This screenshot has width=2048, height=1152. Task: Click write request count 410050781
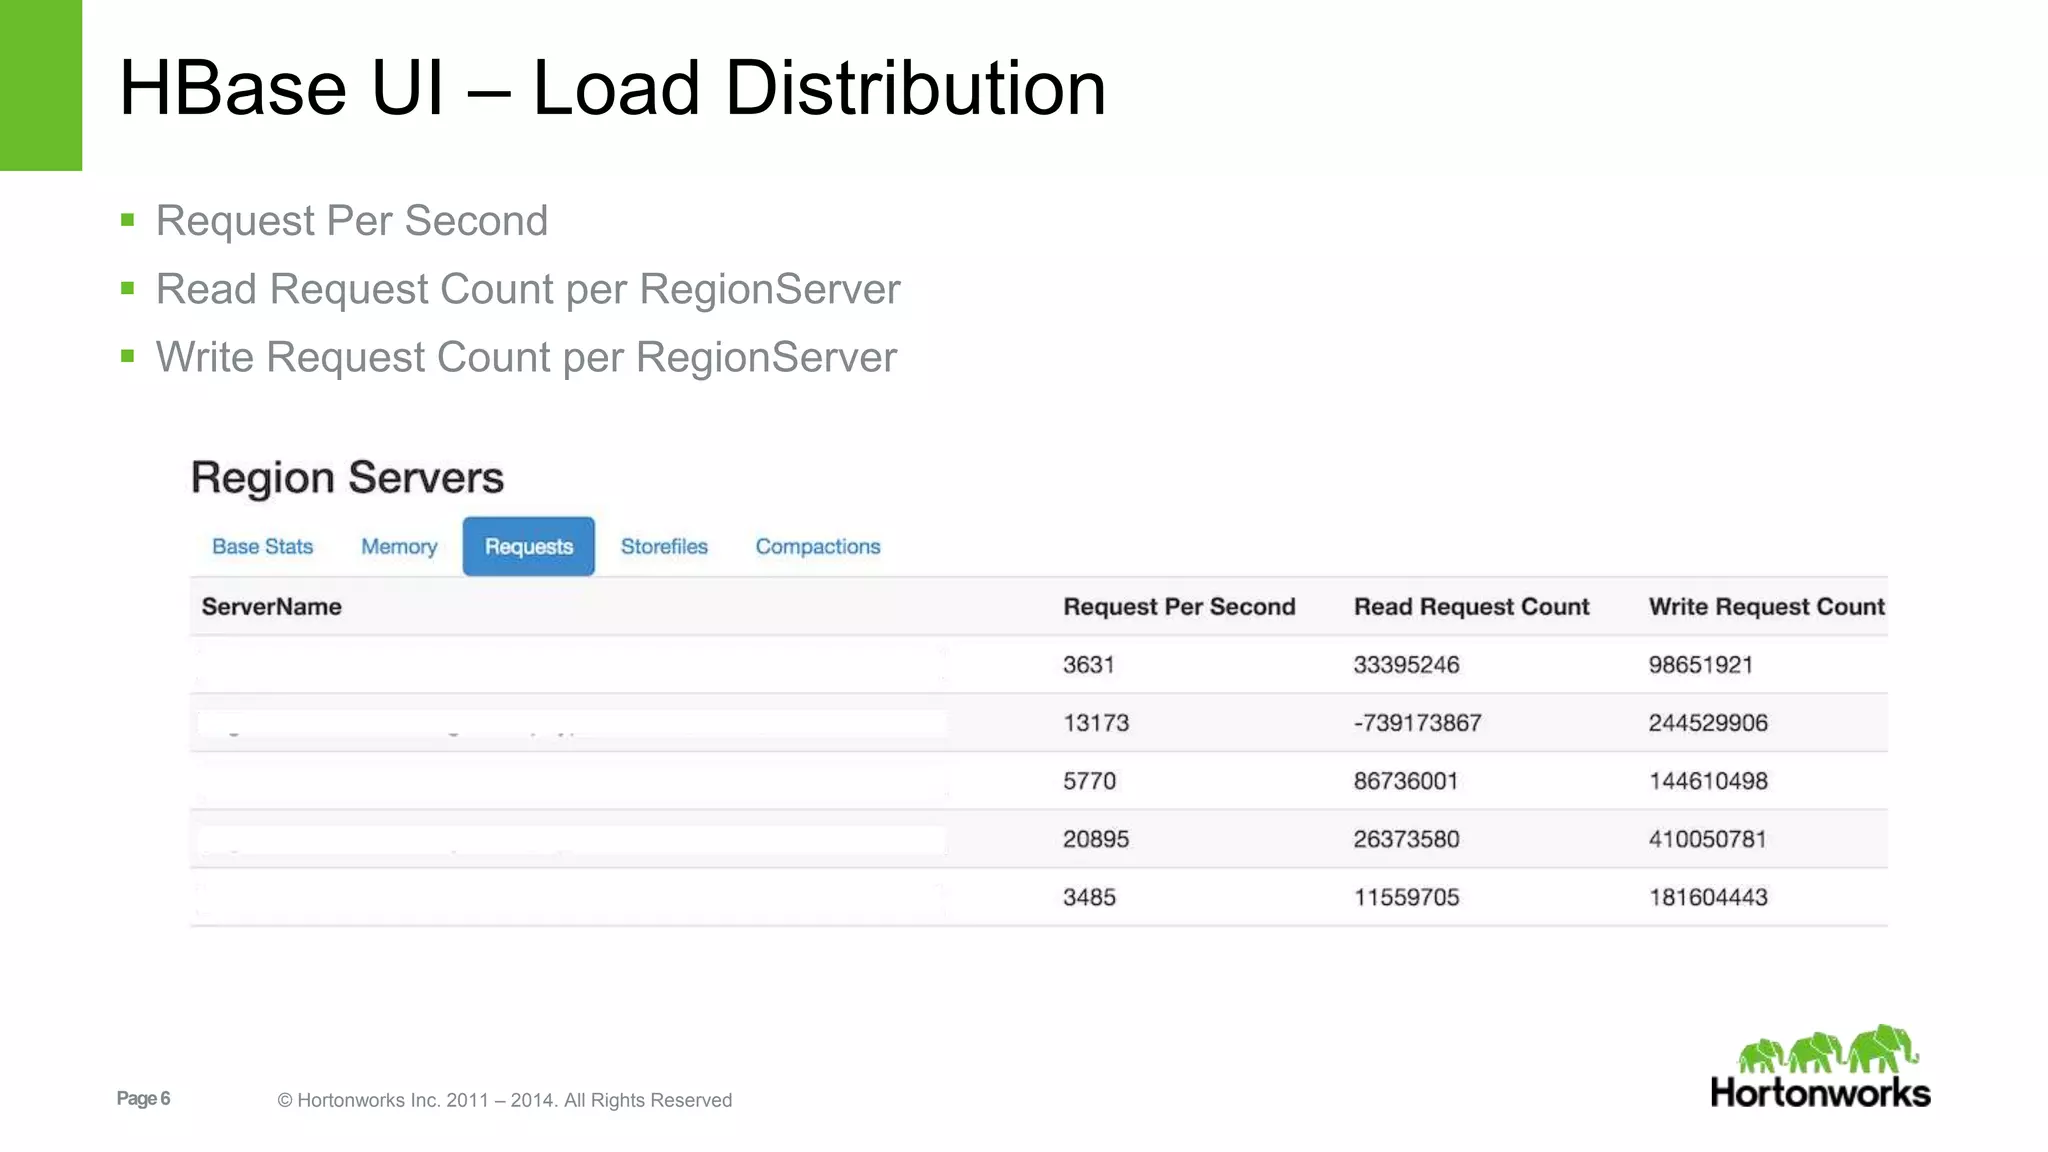pos(1707,838)
